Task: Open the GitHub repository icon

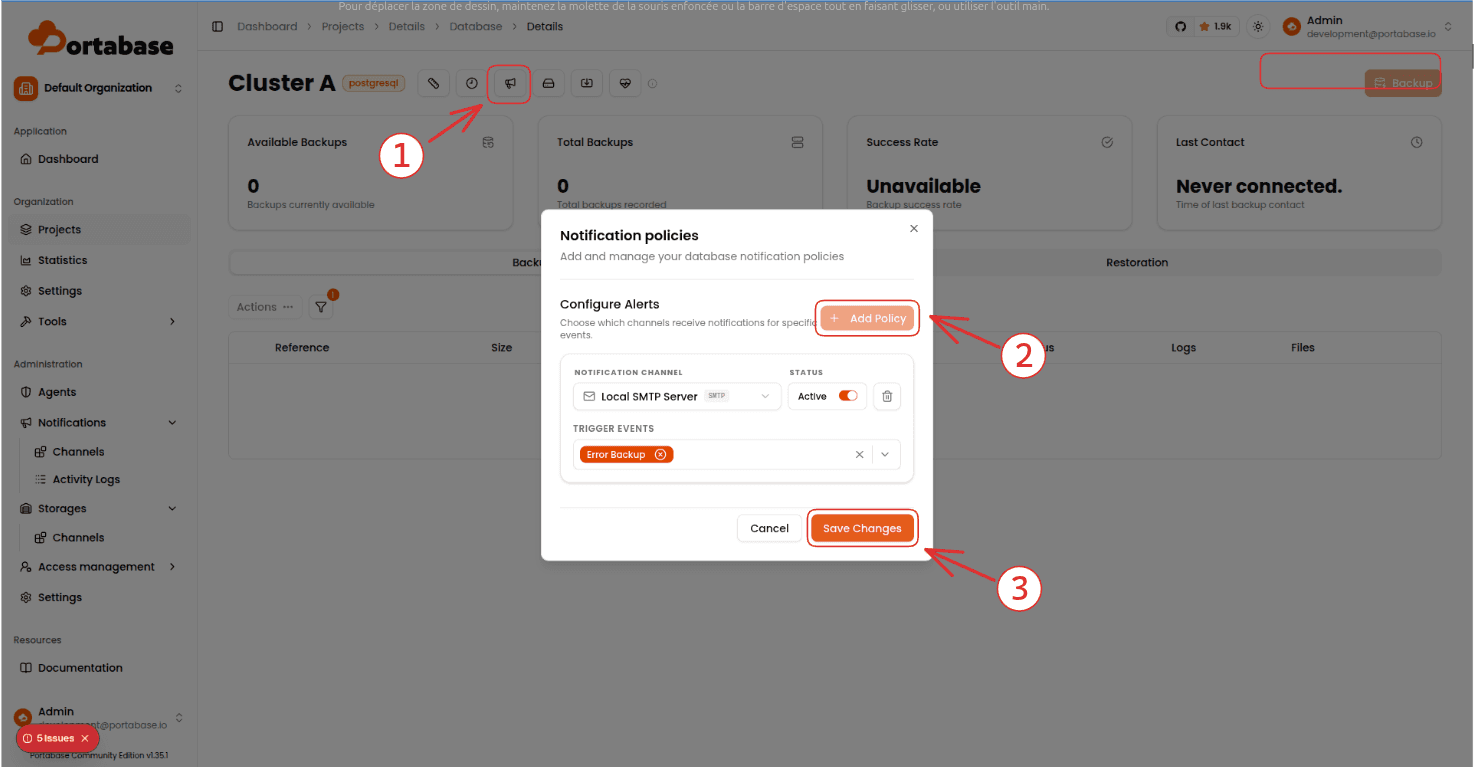Action: pos(1181,27)
